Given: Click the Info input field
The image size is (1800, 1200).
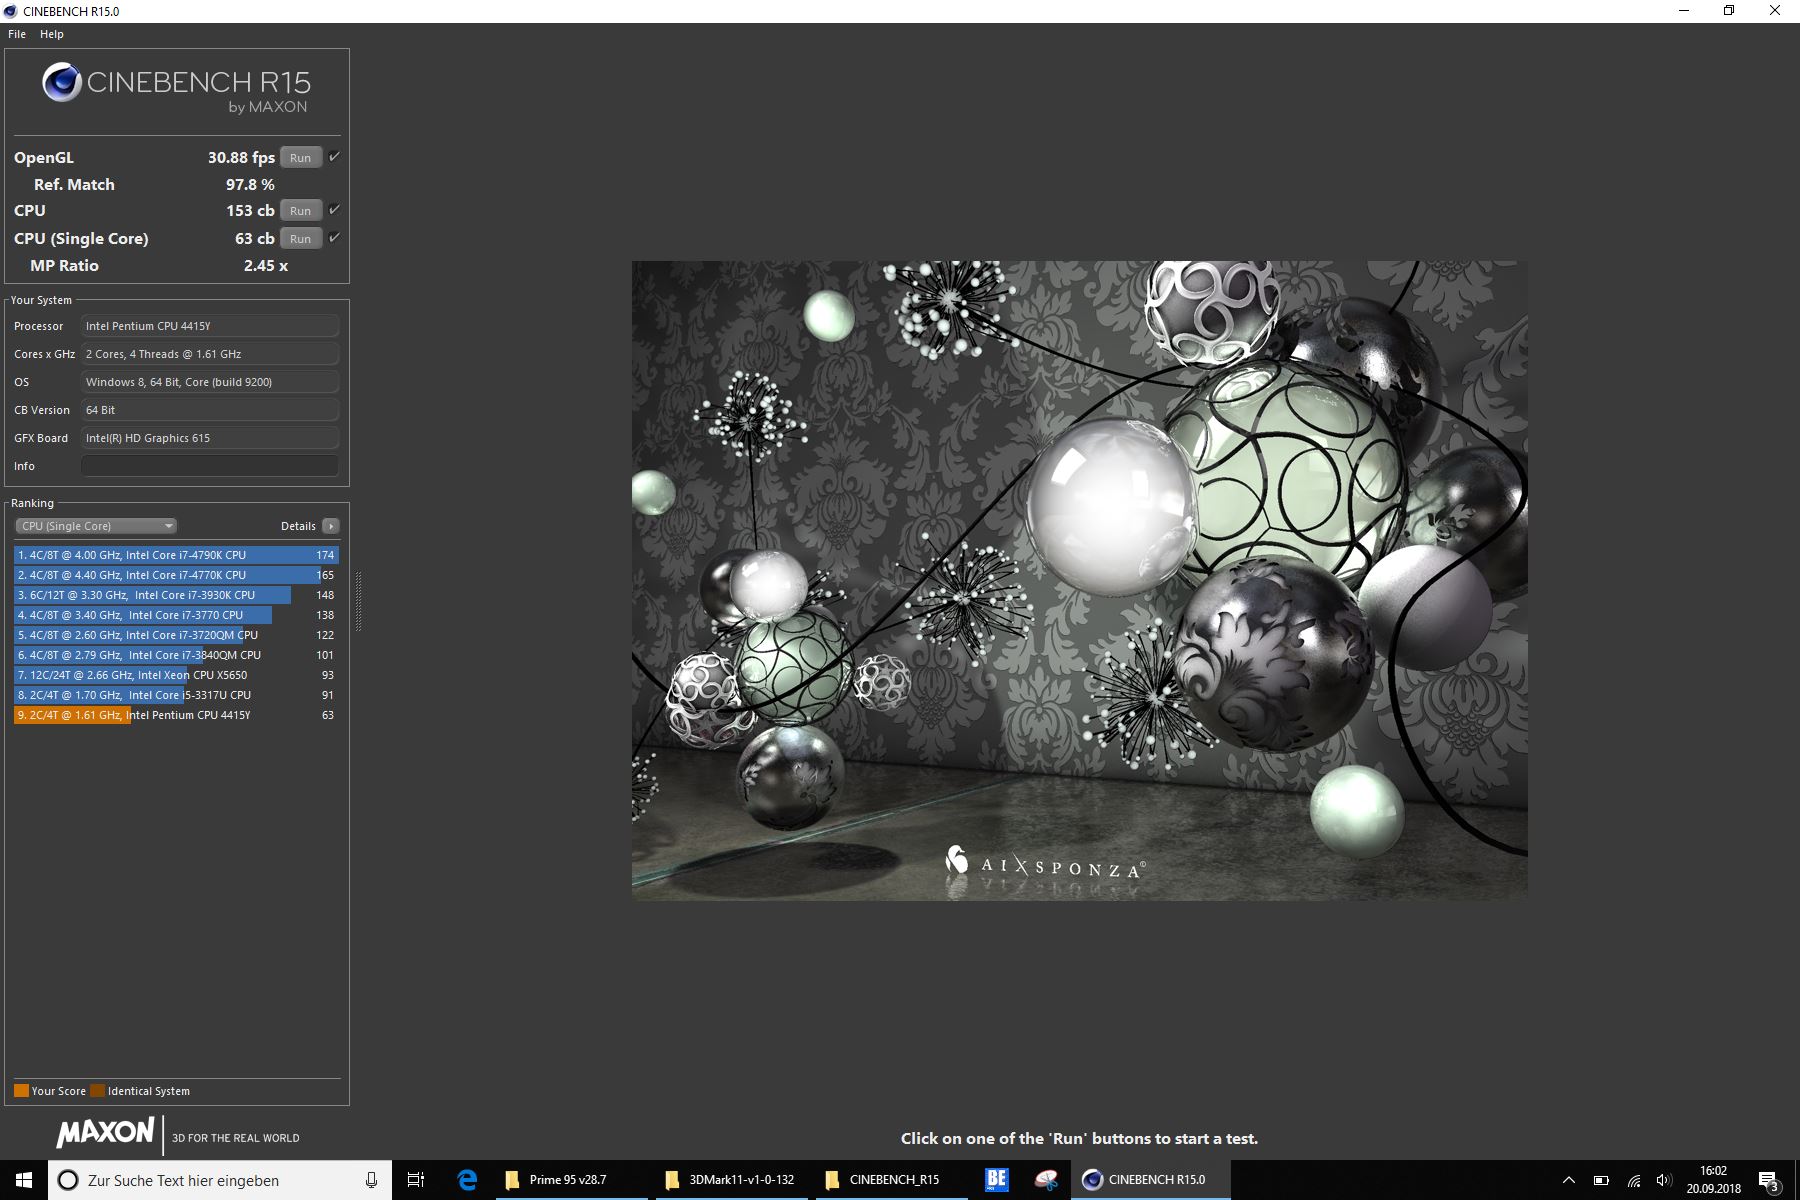Looking at the screenshot, I should tap(210, 466).
